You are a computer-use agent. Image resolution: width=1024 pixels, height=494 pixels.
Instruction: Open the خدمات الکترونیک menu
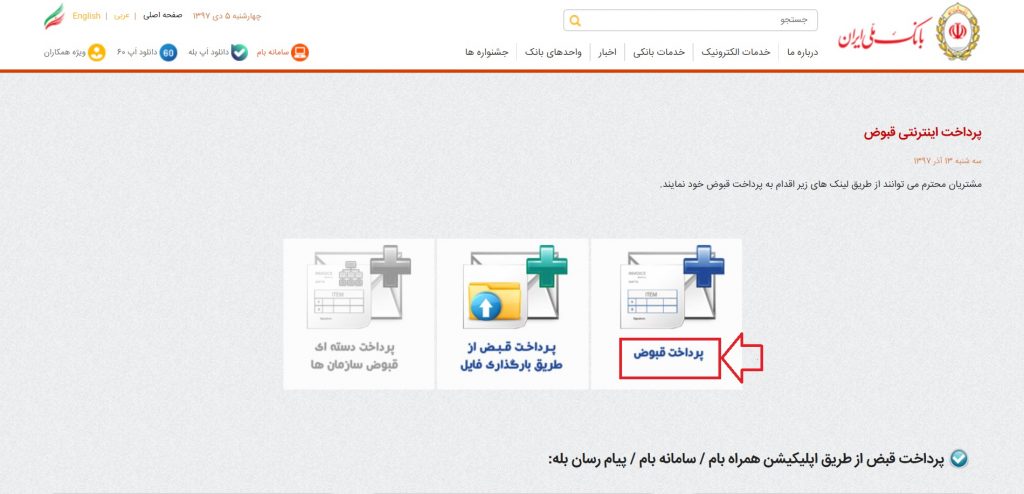pos(736,52)
